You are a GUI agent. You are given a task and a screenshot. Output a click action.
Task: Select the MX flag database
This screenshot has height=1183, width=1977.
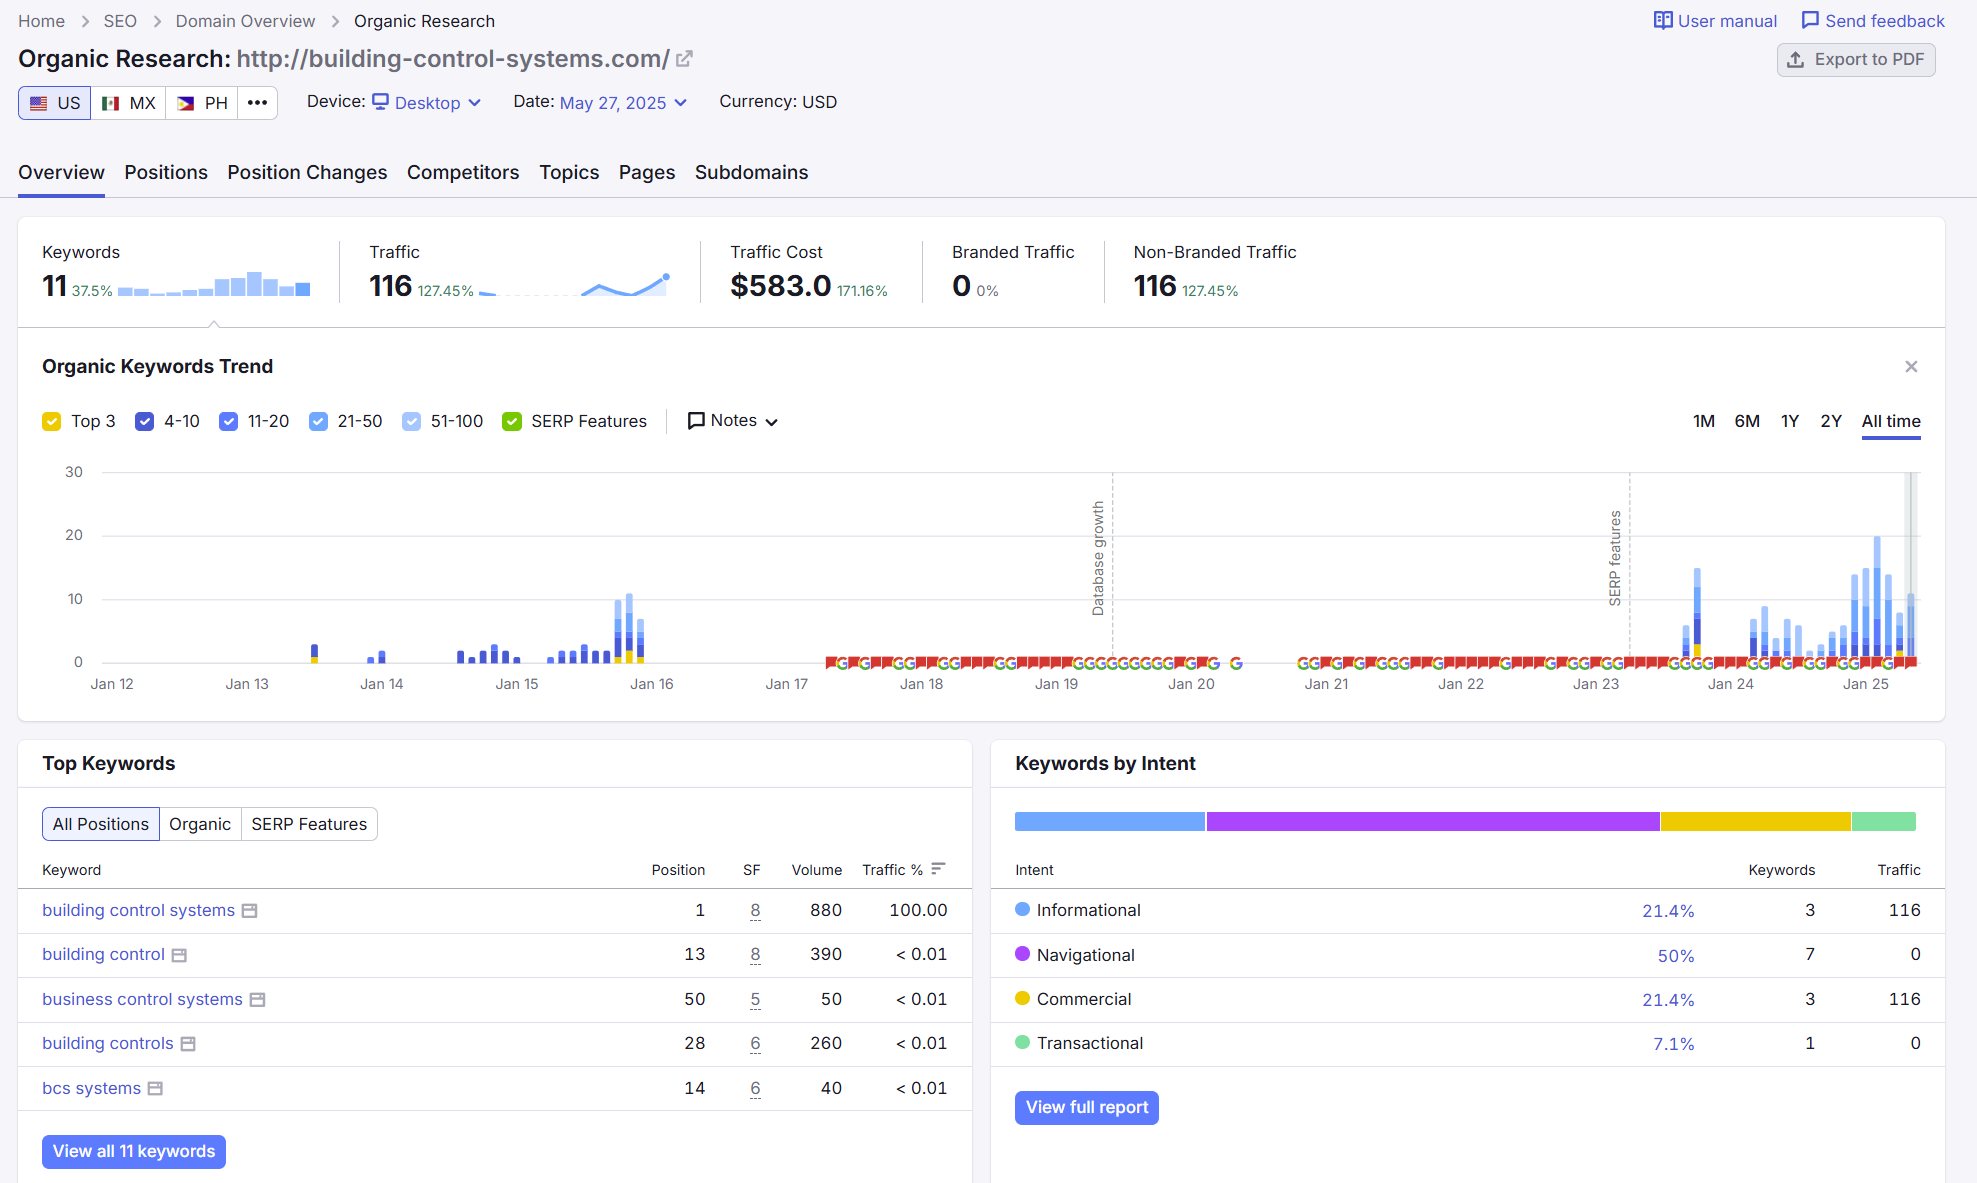[128, 103]
